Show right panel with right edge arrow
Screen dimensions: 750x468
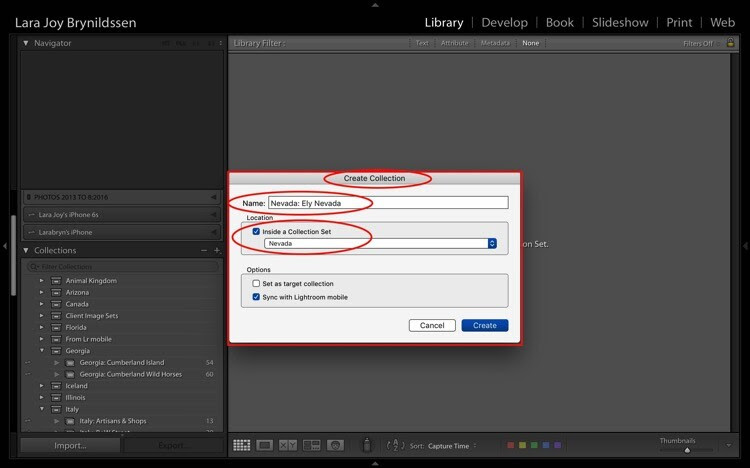click(x=745, y=246)
